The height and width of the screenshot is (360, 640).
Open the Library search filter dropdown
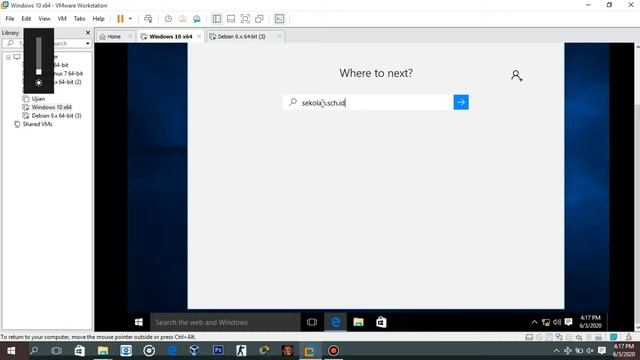(88, 43)
